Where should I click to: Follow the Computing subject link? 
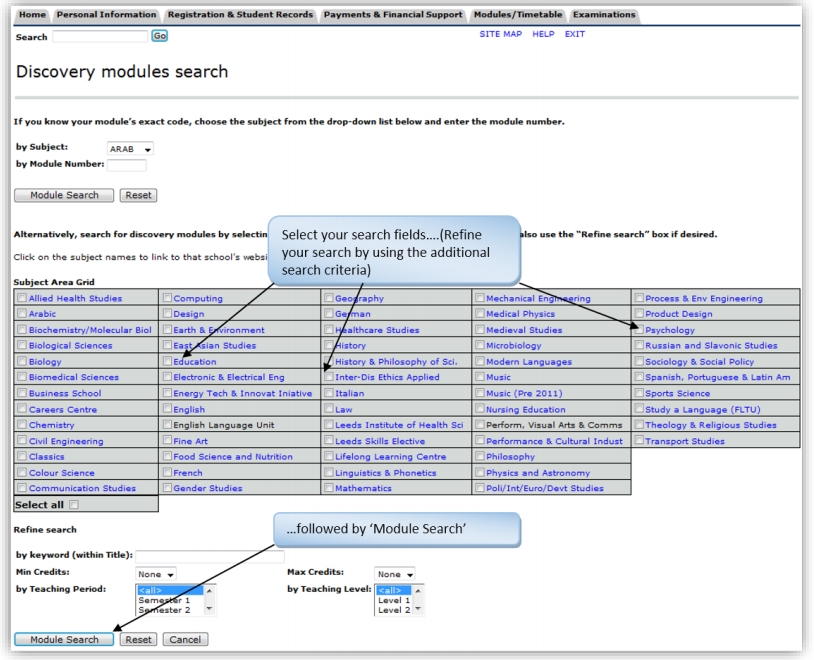click(198, 298)
